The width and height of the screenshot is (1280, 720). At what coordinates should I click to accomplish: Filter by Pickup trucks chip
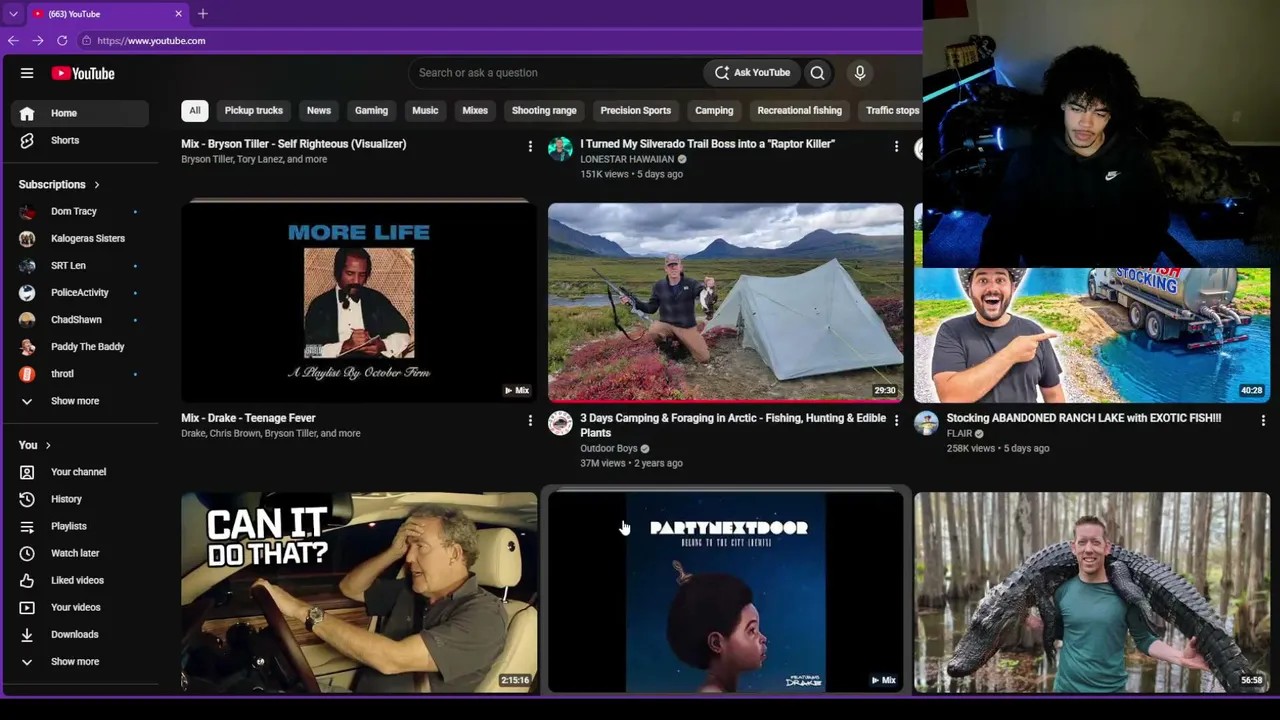click(254, 110)
